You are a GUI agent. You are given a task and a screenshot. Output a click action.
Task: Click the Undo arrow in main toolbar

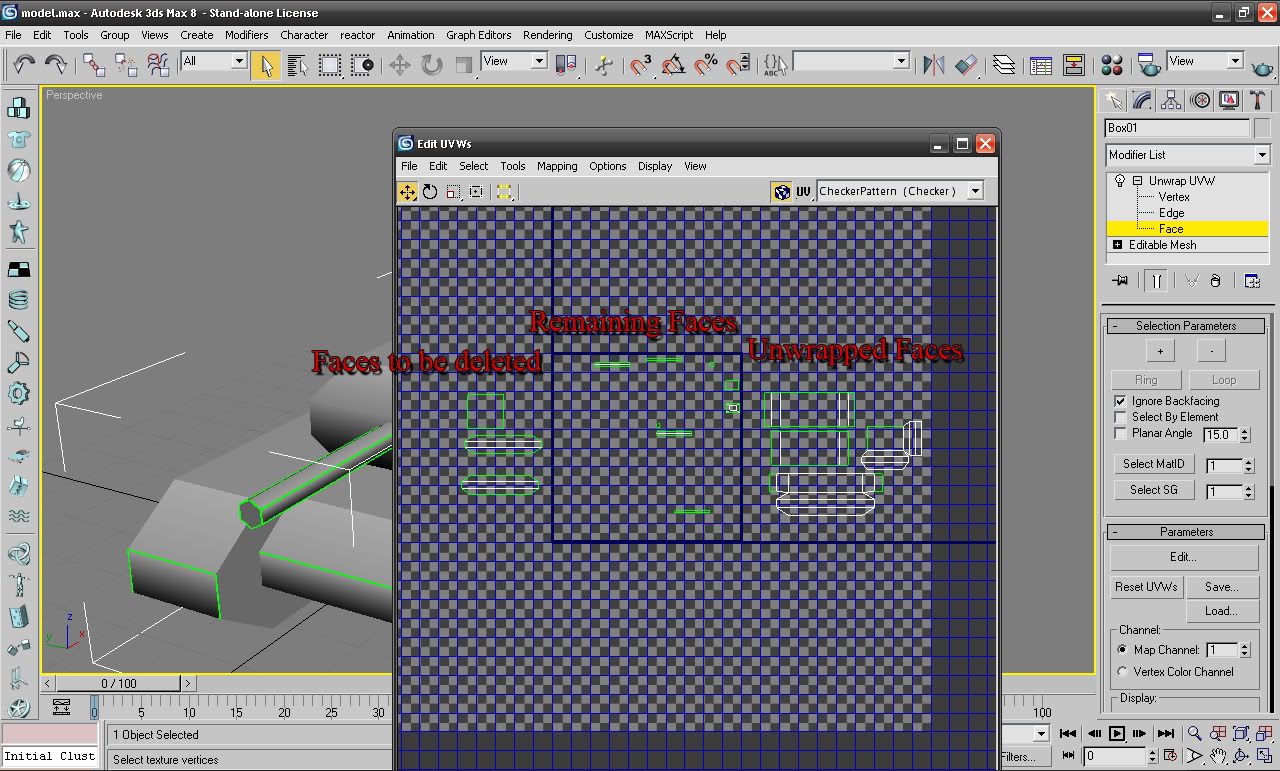pyautogui.click(x=23, y=65)
